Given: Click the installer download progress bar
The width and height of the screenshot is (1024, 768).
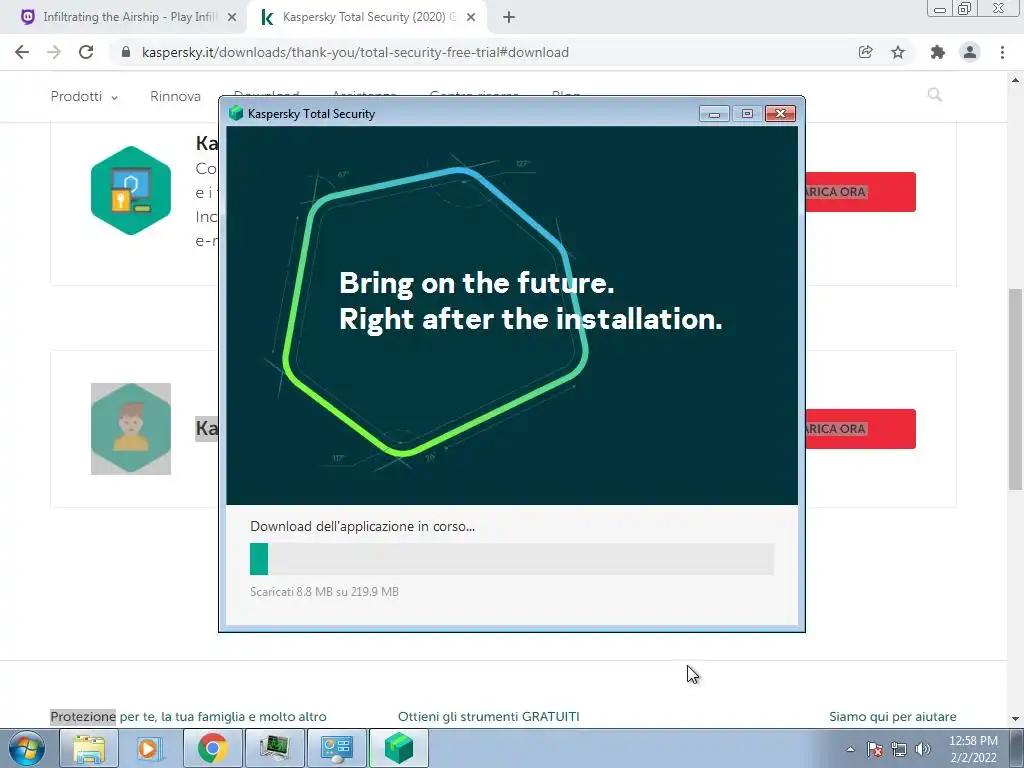Looking at the screenshot, I should (512, 559).
